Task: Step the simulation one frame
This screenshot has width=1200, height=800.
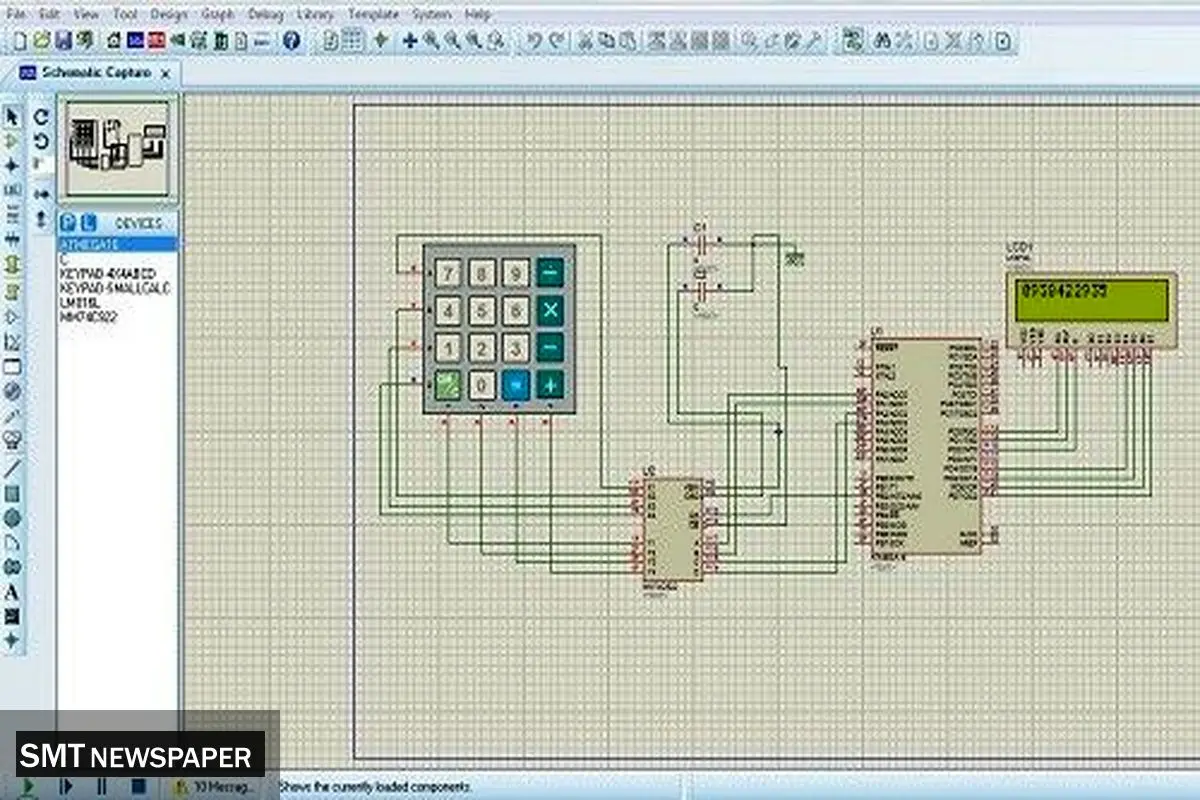Action: [65, 786]
